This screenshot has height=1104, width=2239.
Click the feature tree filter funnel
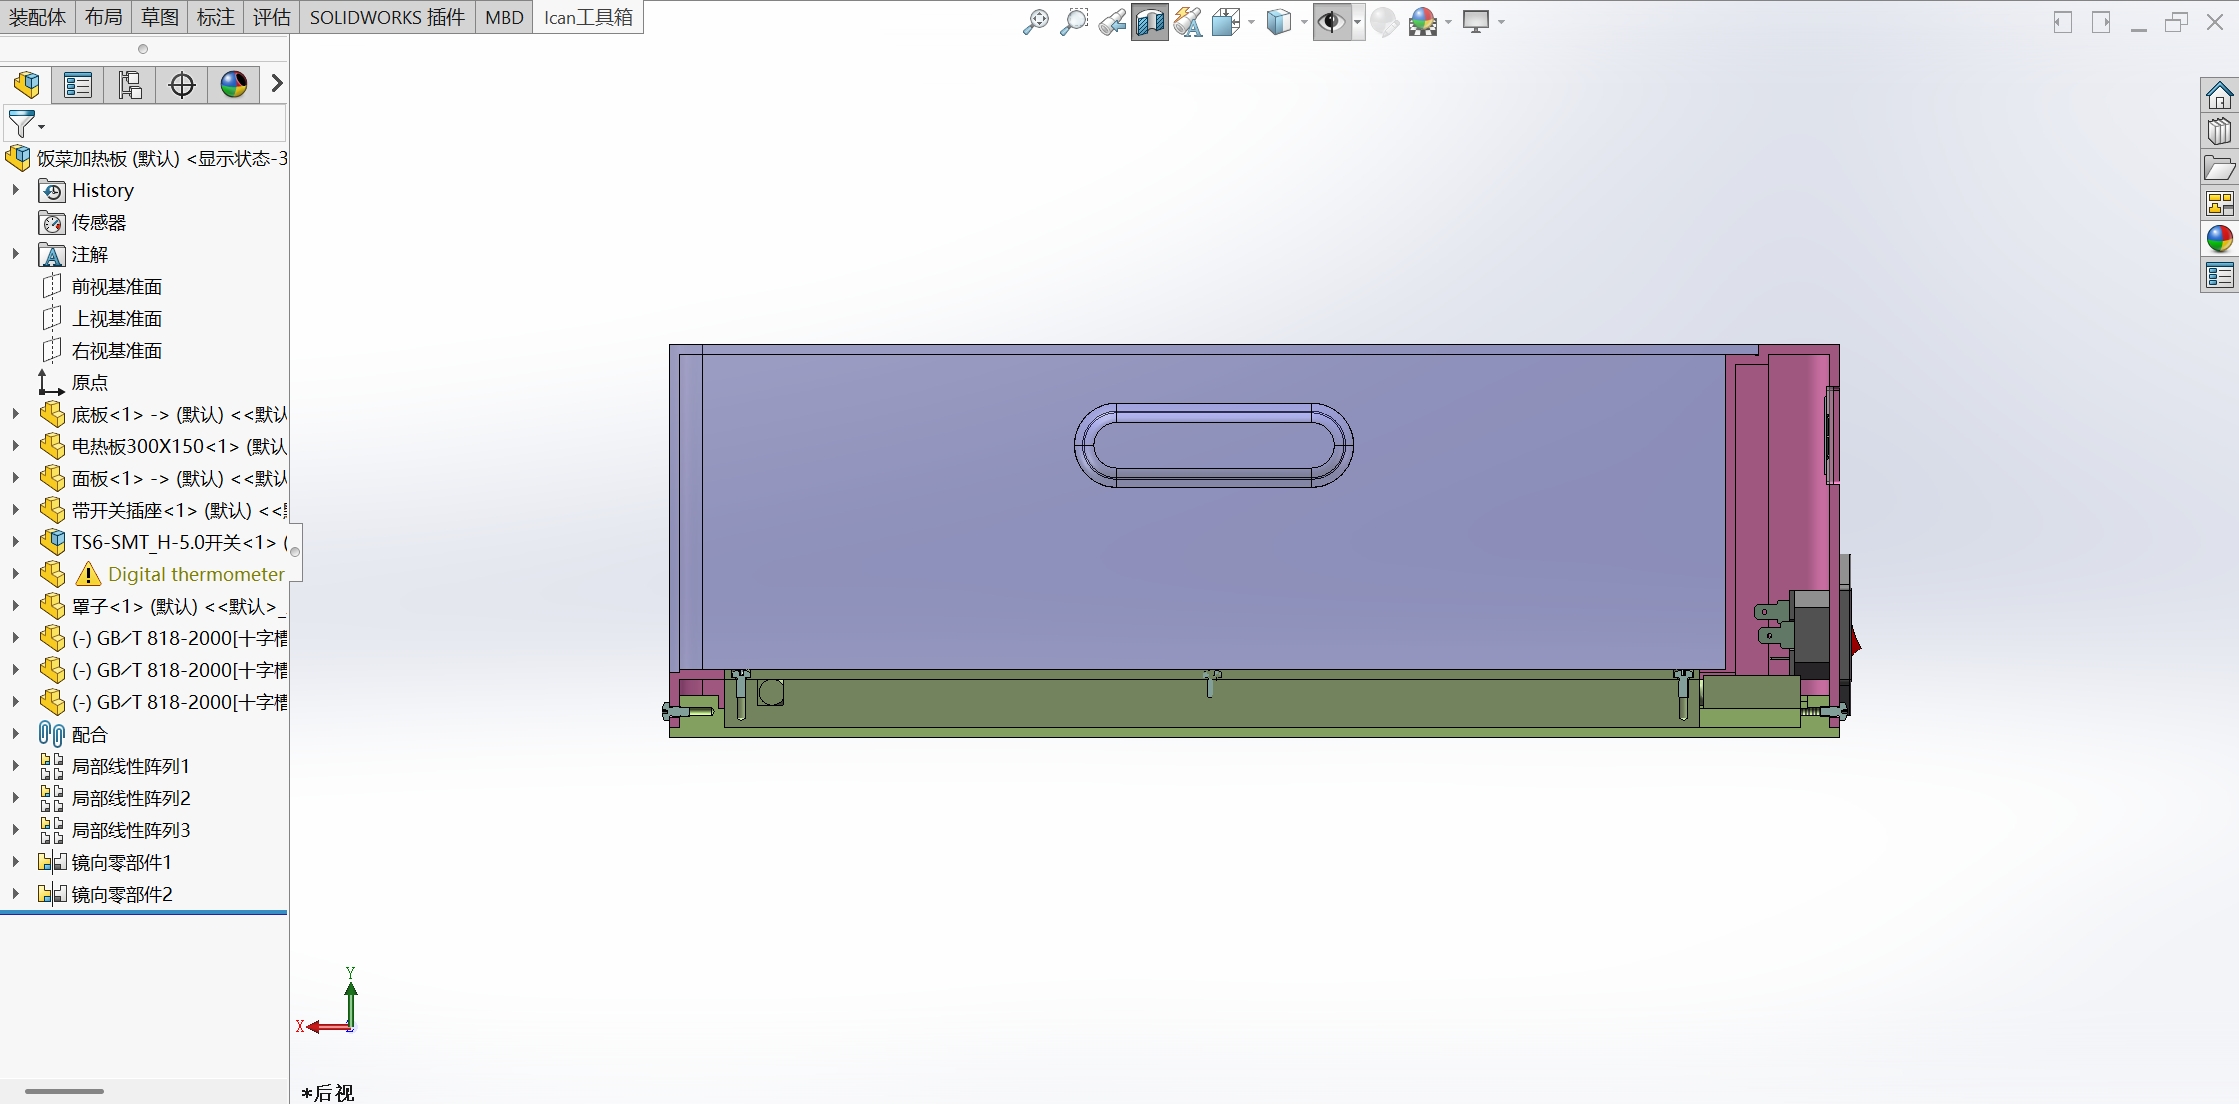pos(21,124)
